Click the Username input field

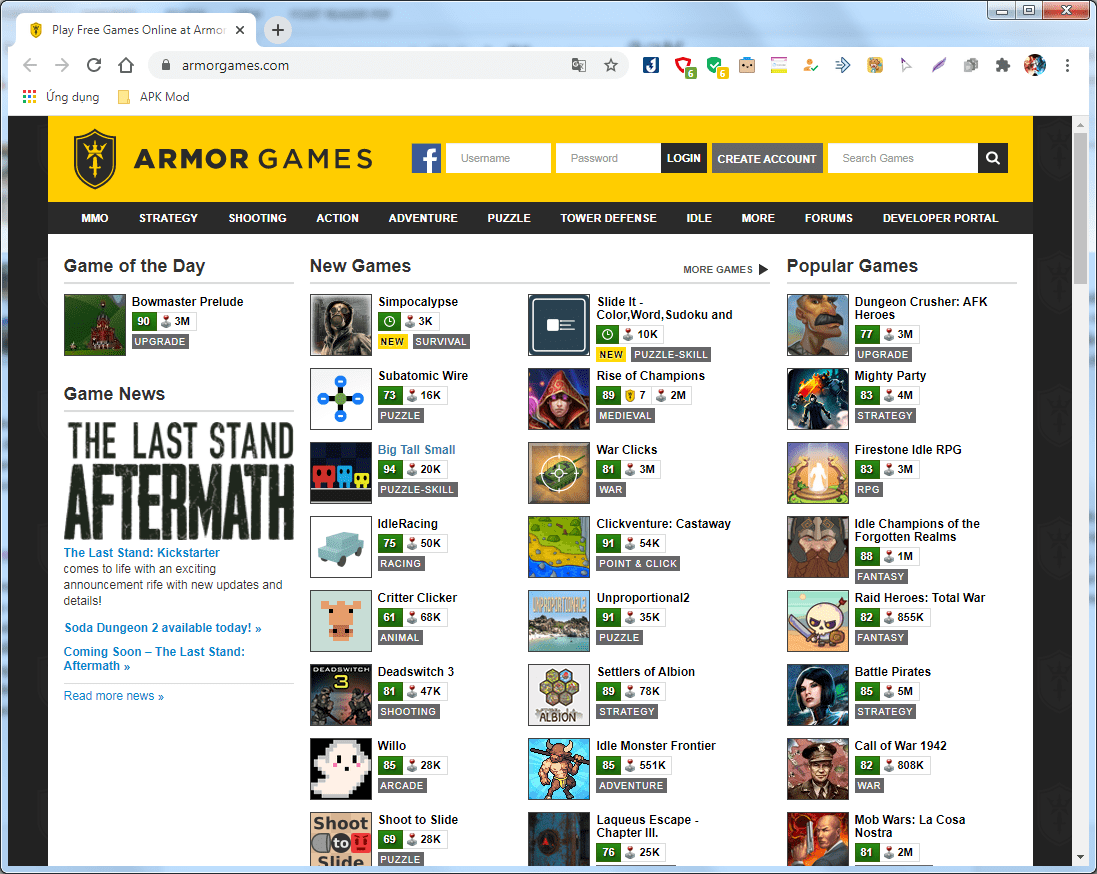click(x=498, y=158)
